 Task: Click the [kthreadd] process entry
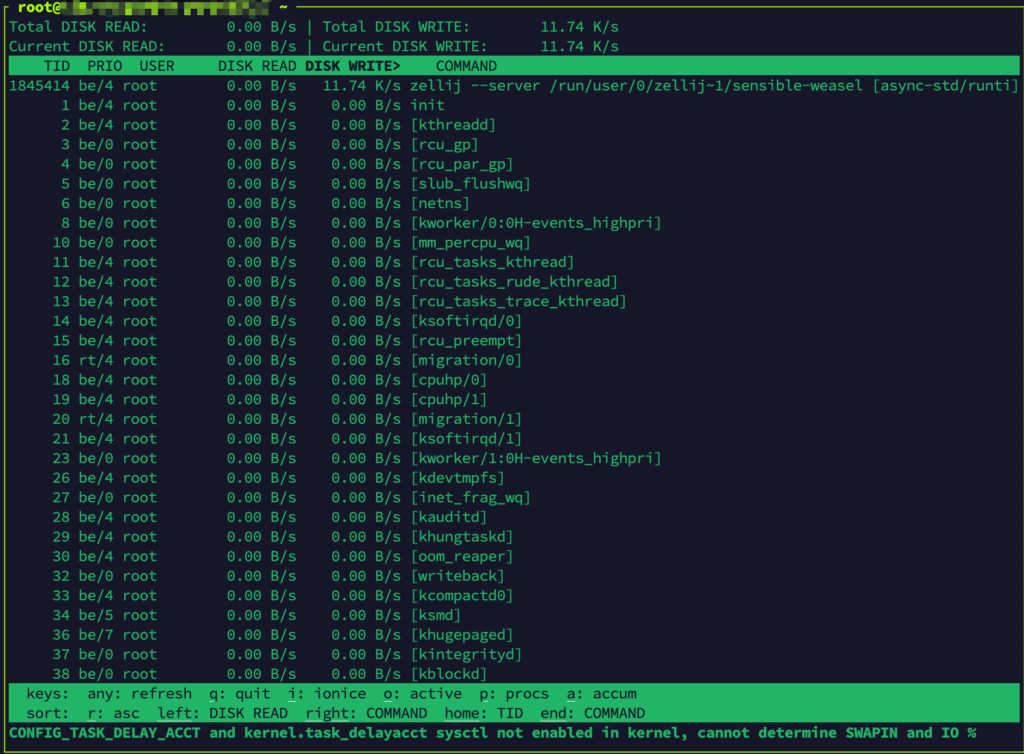(x=453, y=125)
